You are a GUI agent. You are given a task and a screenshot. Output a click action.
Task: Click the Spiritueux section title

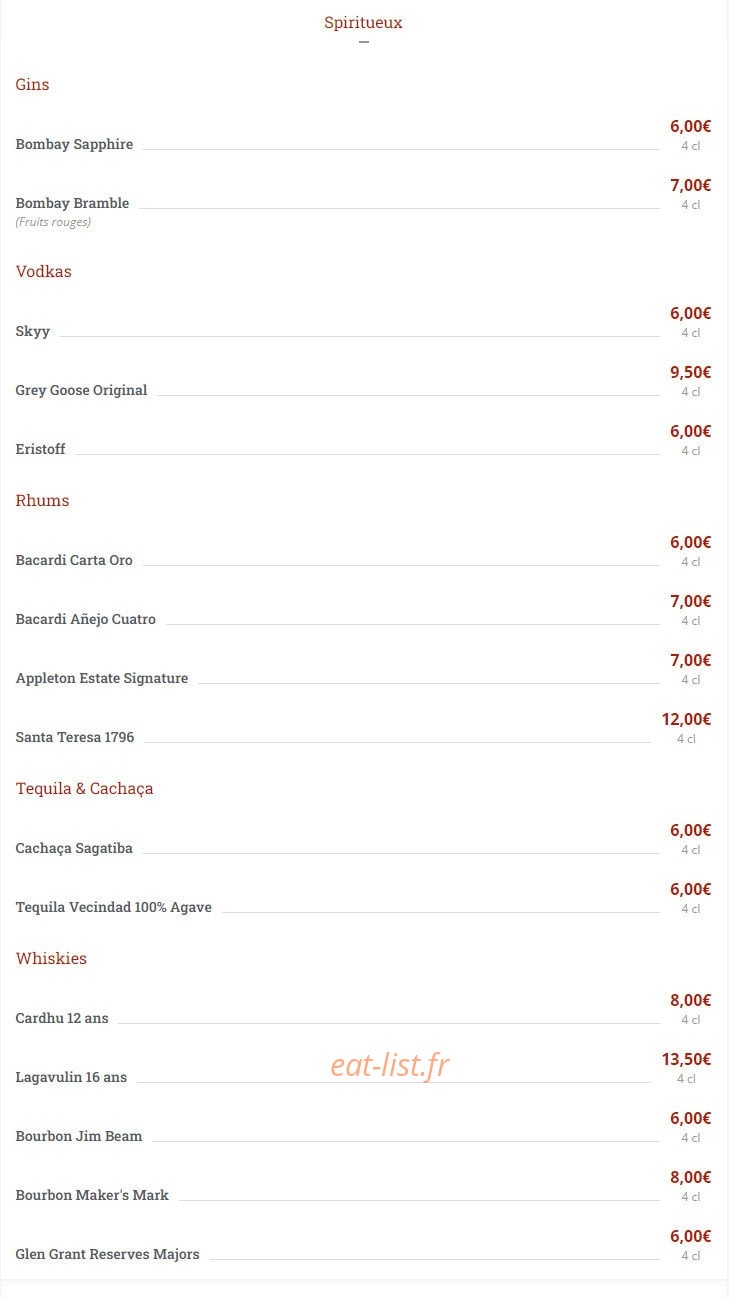363,22
